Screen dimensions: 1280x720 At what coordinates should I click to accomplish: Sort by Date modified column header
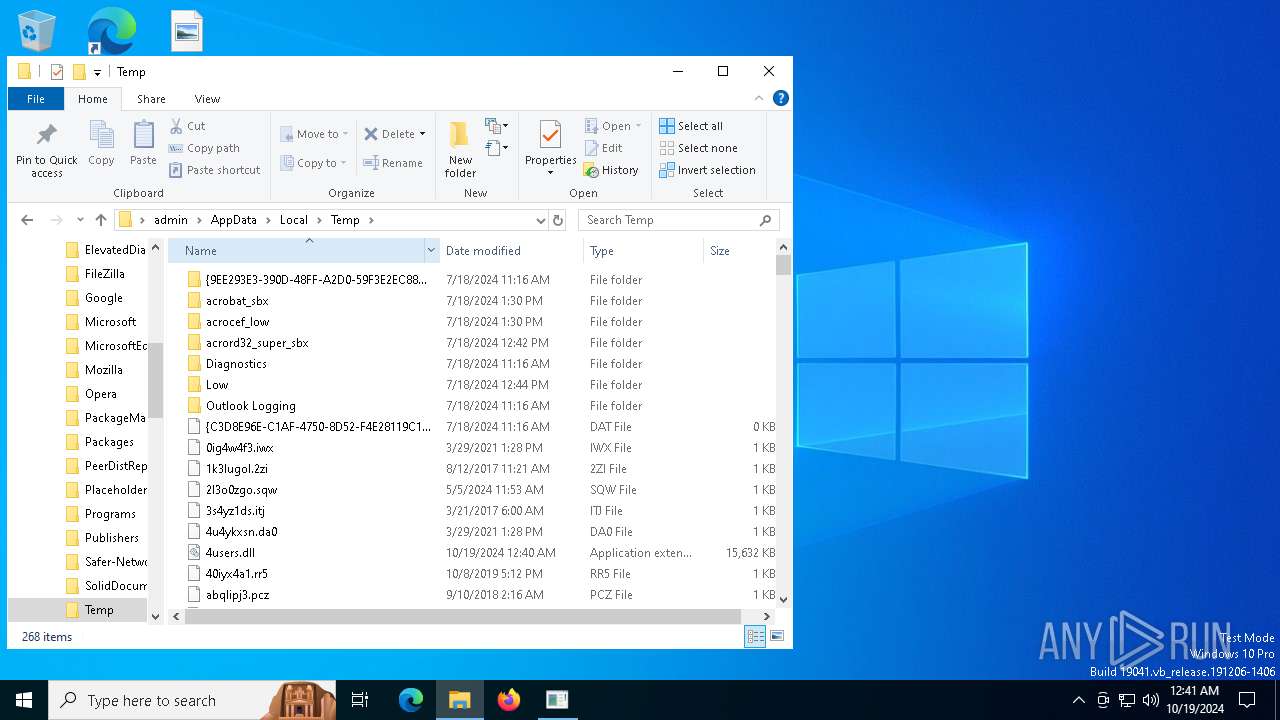510,250
